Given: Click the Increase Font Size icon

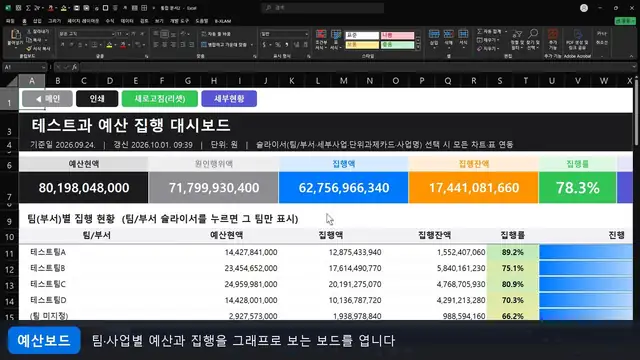Looking at the screenshot, I should [133, 34].
